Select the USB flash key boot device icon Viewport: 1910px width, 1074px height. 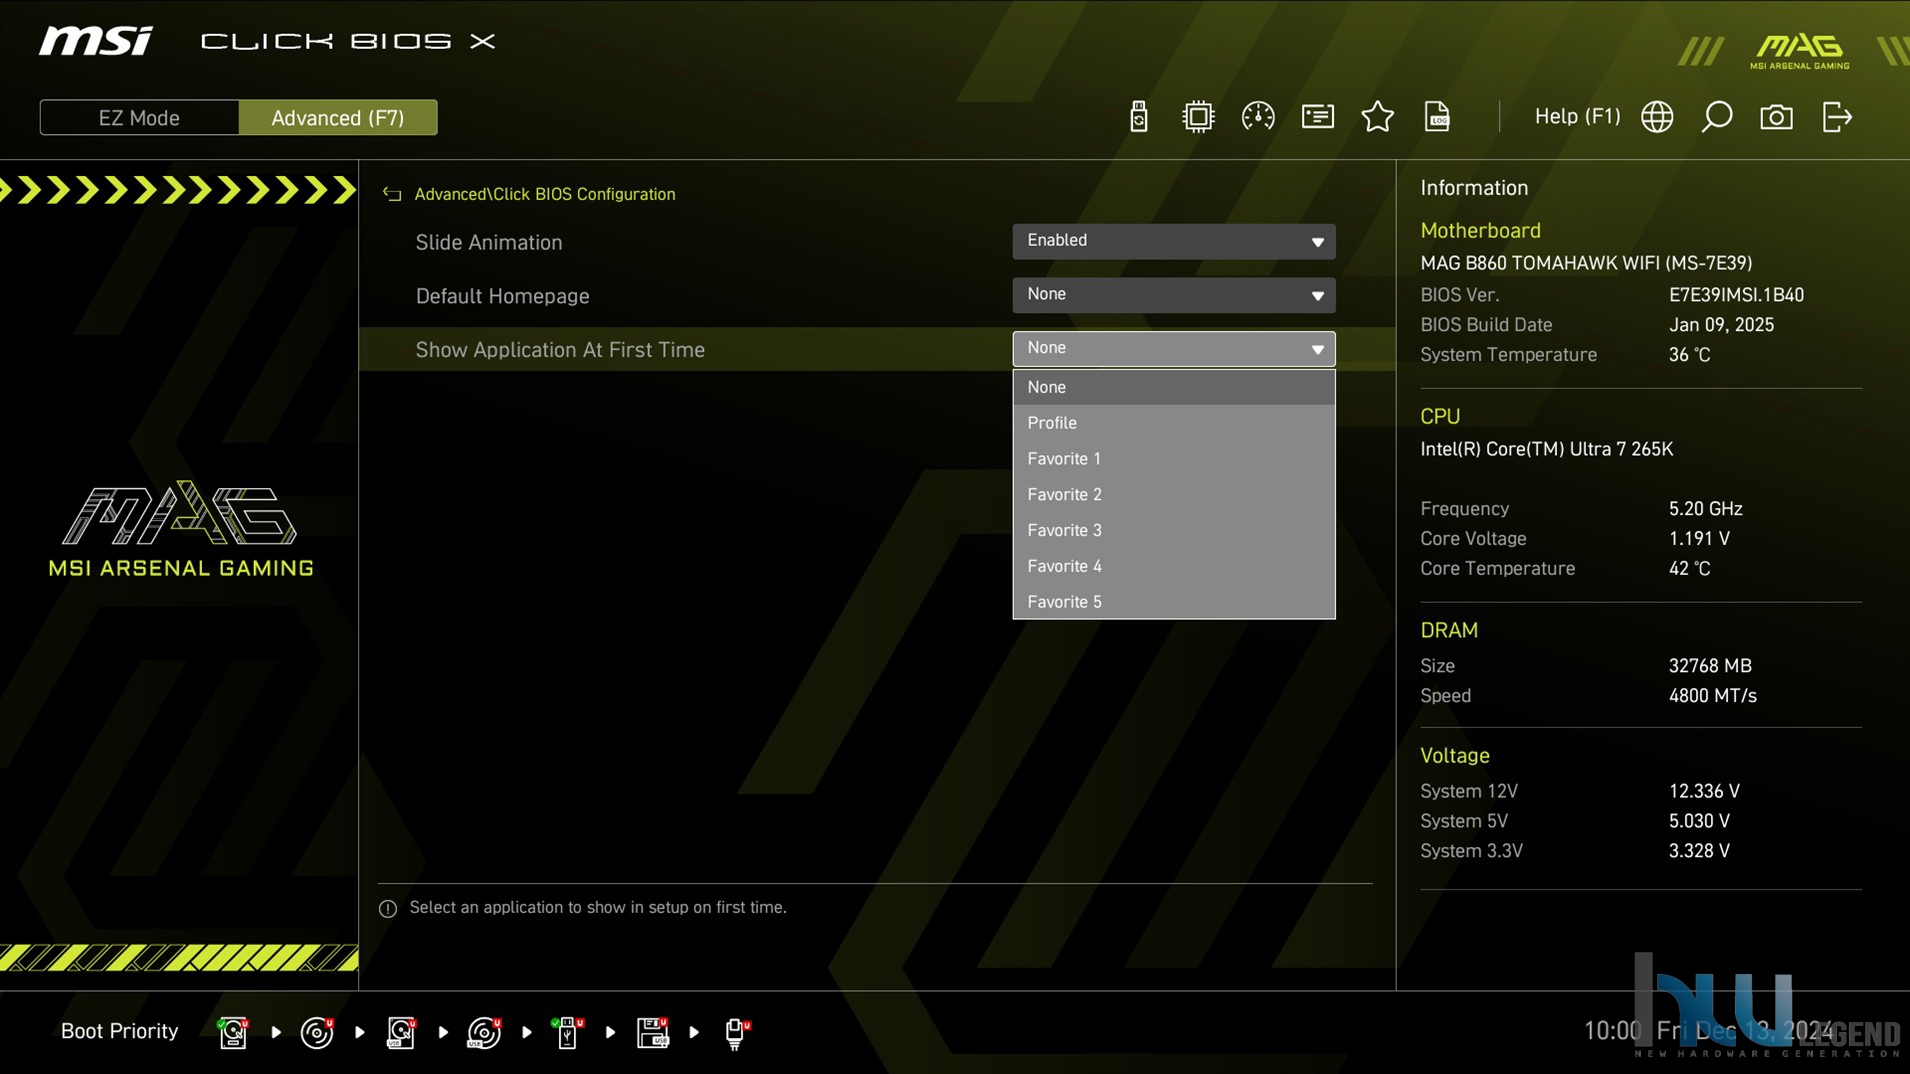tap(567, 1032)
